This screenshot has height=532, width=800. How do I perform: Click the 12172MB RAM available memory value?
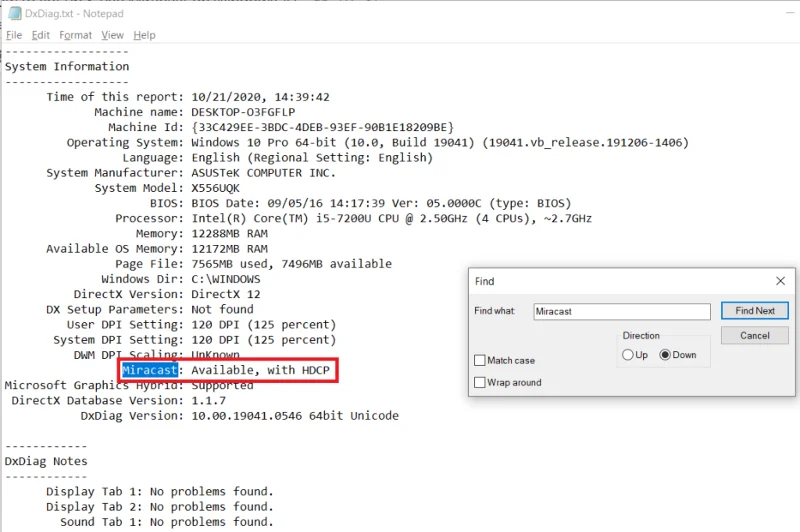click(x=230, y=249)
